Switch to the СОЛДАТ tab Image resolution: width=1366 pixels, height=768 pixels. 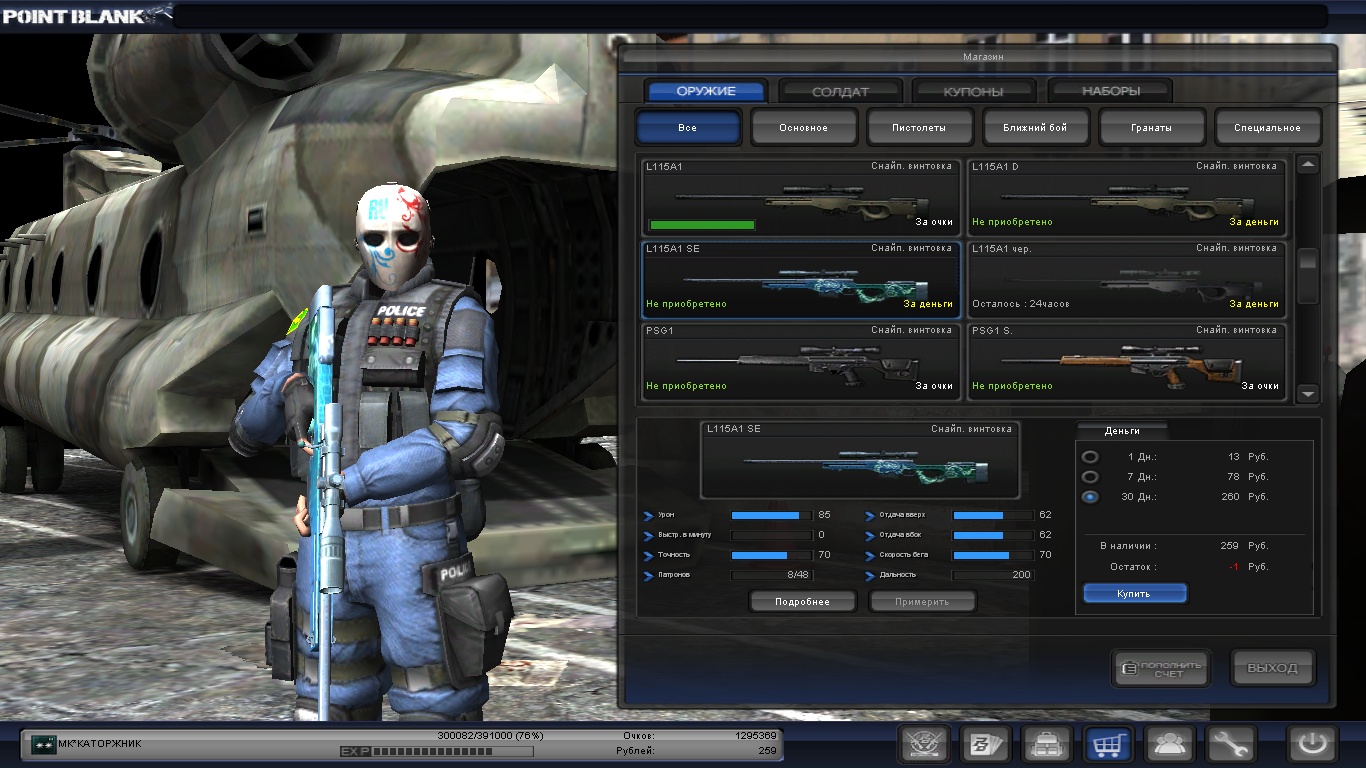[x=840, y=91]
